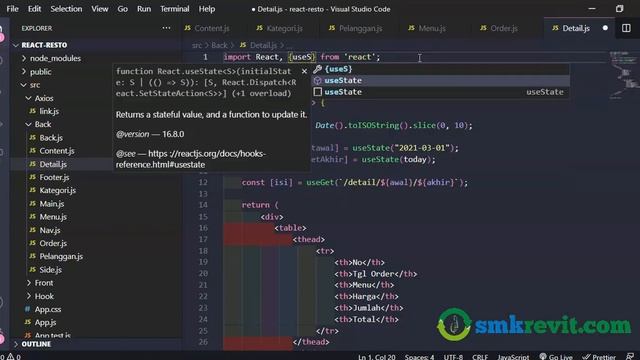The width and height of the screenshot is (640, 360).
Task: Open Explorer more actions ellipsis
Action: click(x=166, y=28)
